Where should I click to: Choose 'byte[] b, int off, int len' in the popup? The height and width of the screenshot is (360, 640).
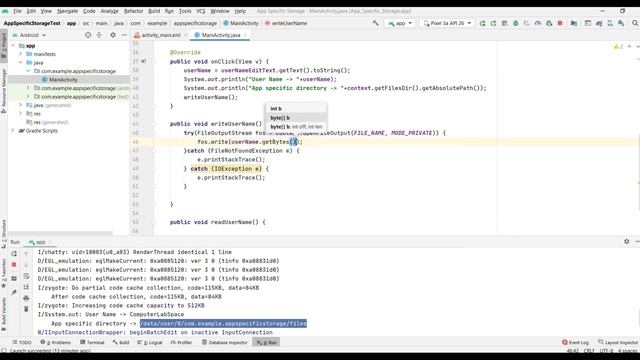(296, 127)
